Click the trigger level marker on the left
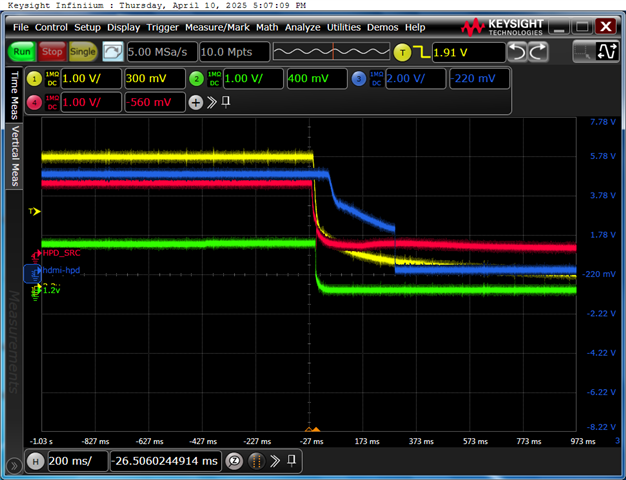This screenshot has height=480, width=626. (34, 211)
